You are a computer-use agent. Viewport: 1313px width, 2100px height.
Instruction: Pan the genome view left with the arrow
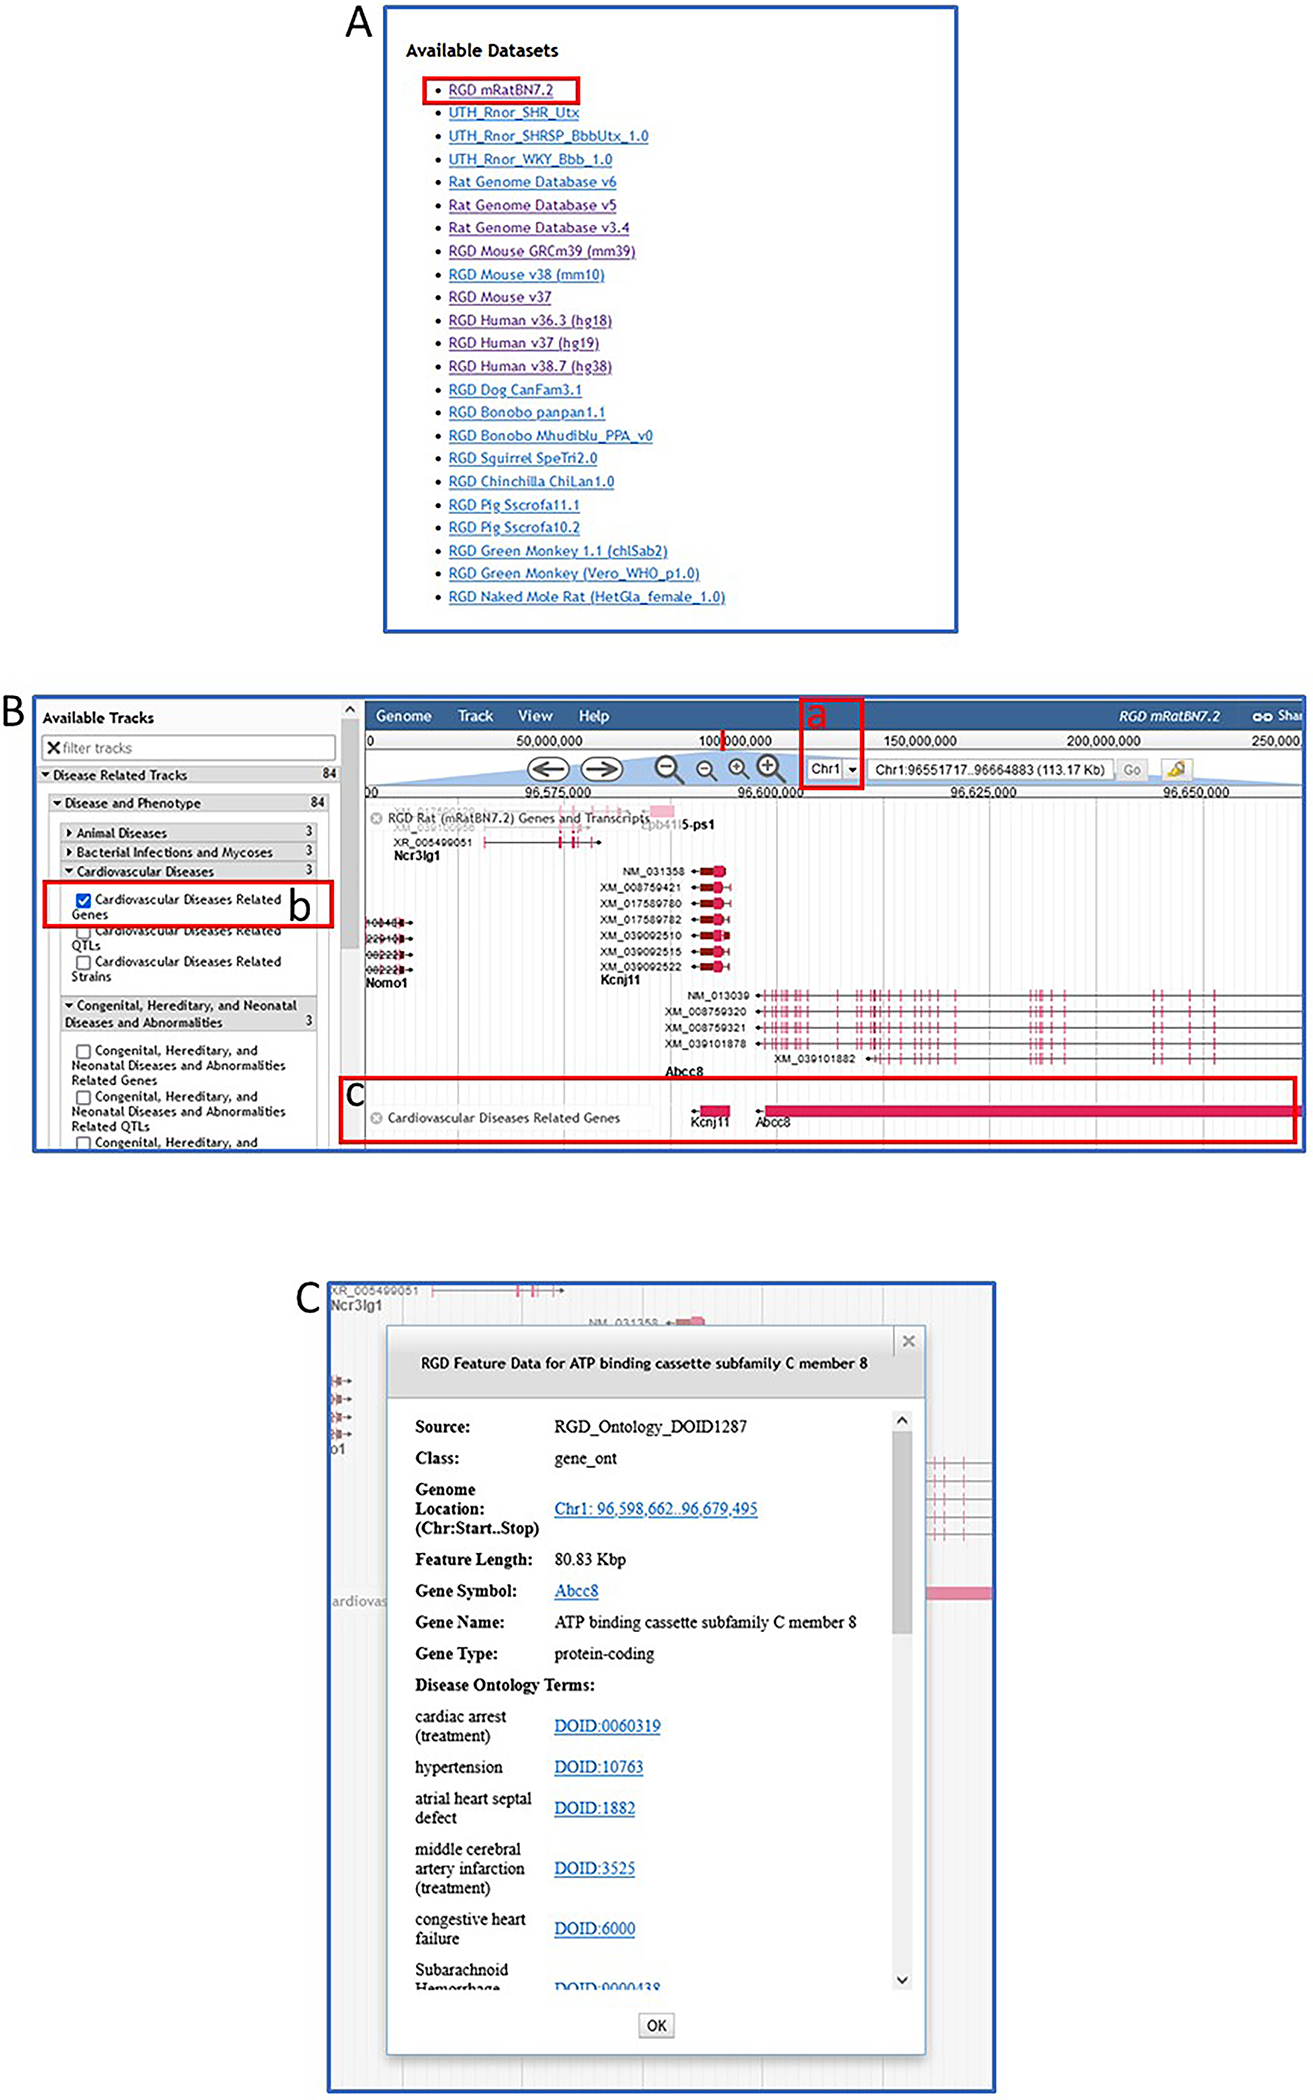click(547, 769)
